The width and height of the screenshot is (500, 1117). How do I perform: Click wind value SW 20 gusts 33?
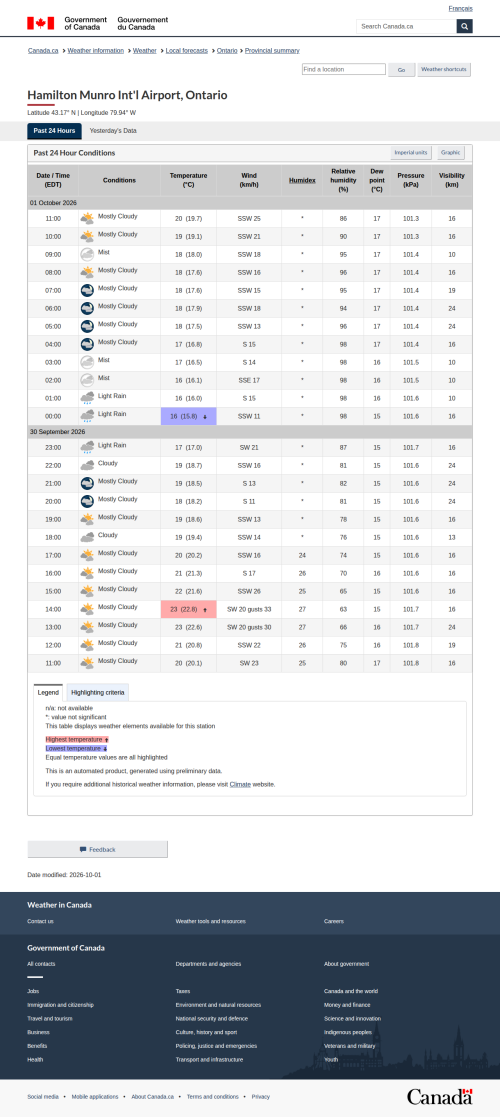pyautogui.click(x=249, y=610)
